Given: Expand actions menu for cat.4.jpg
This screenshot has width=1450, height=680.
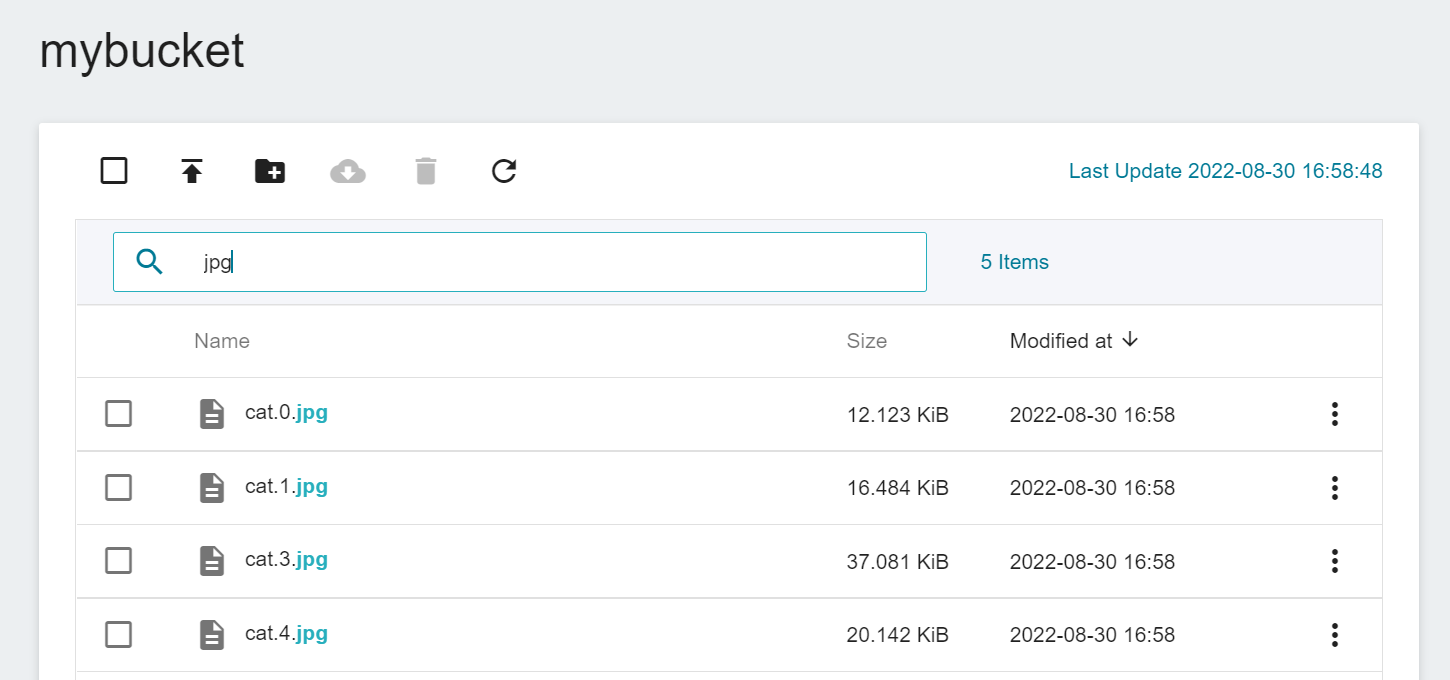Looking at the screenshot, I should [1334, 635].
